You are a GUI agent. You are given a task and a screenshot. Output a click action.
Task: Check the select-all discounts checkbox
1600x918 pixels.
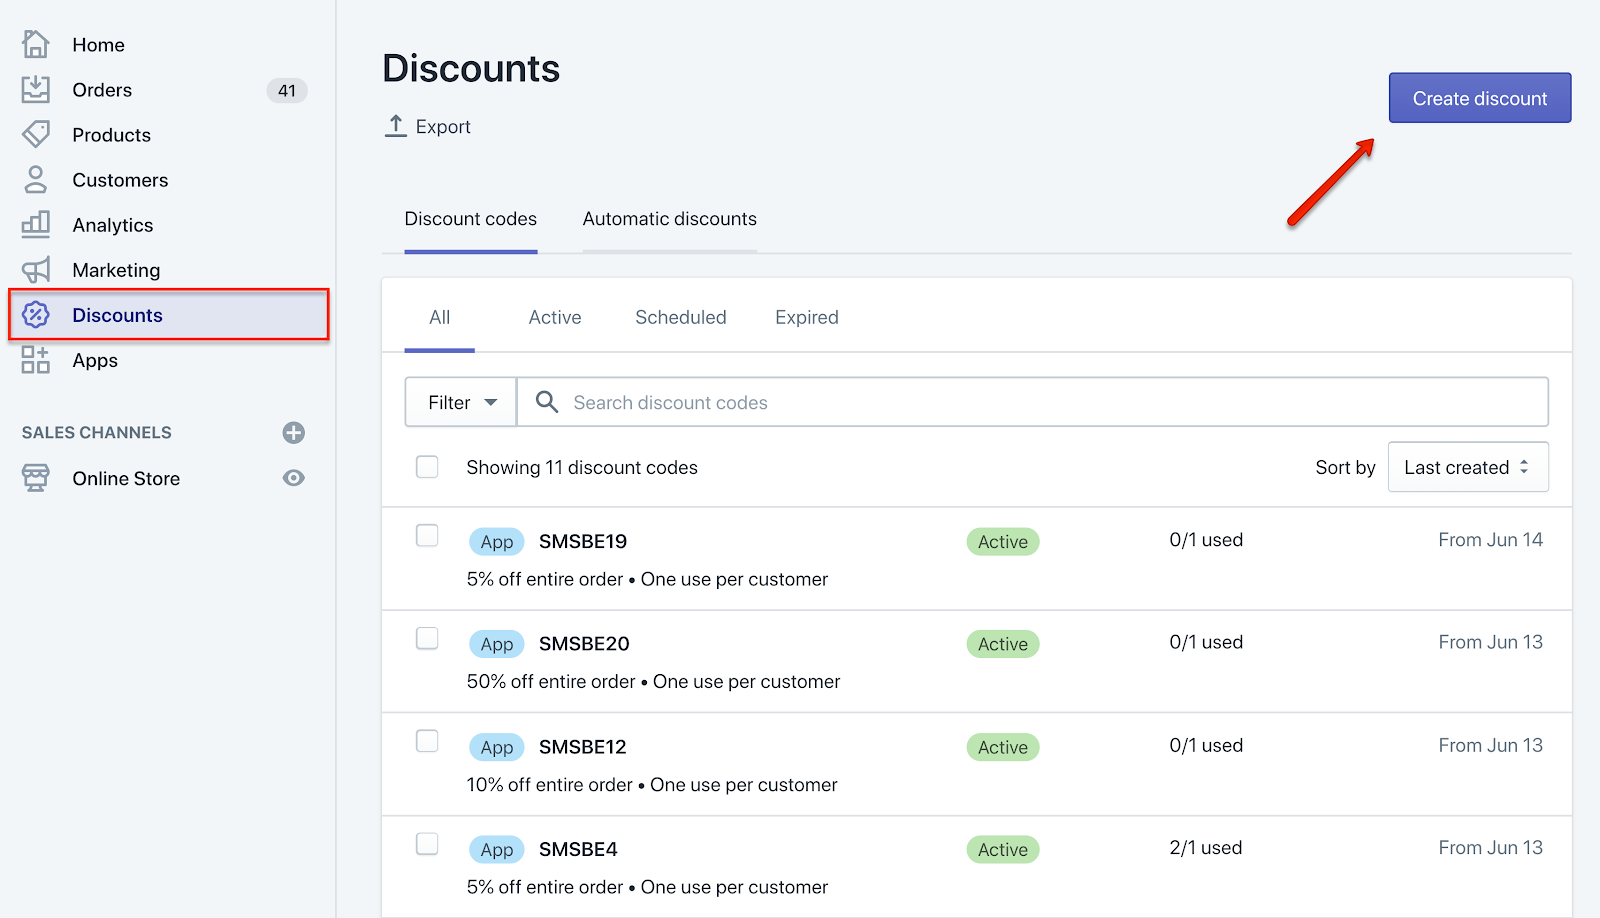(x=427, y=466)
